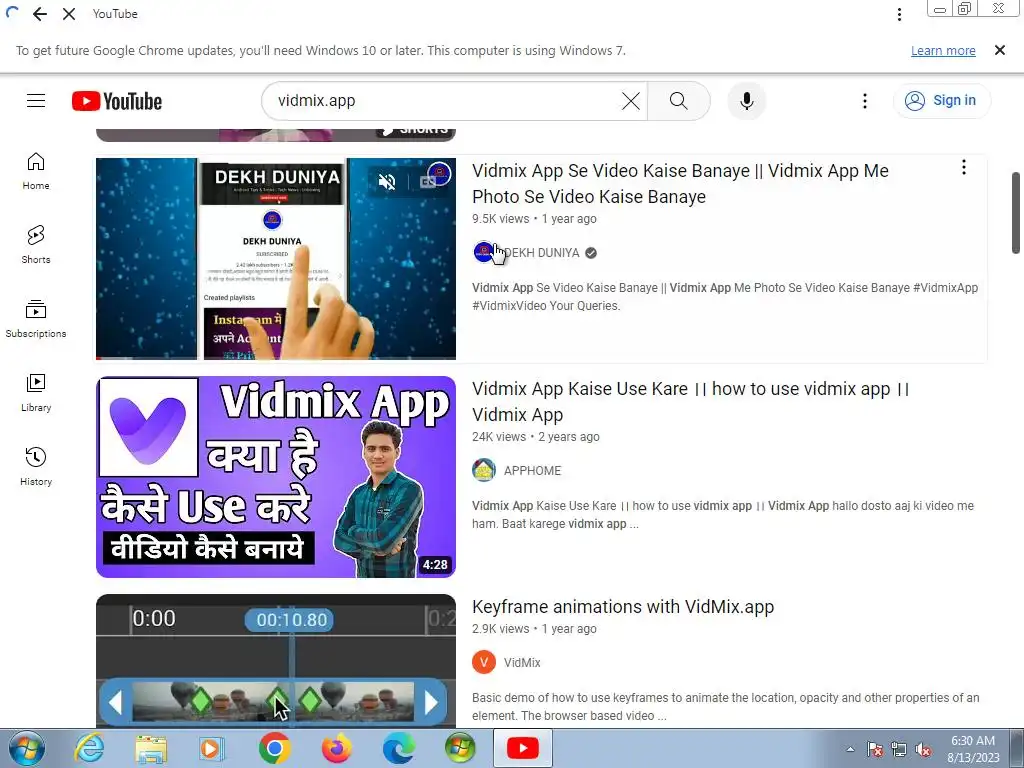The width and height of the screenshot is (1024, 768).
Task: Launch Microsoft Edge from the taskbar
Action: pos(398,748)
